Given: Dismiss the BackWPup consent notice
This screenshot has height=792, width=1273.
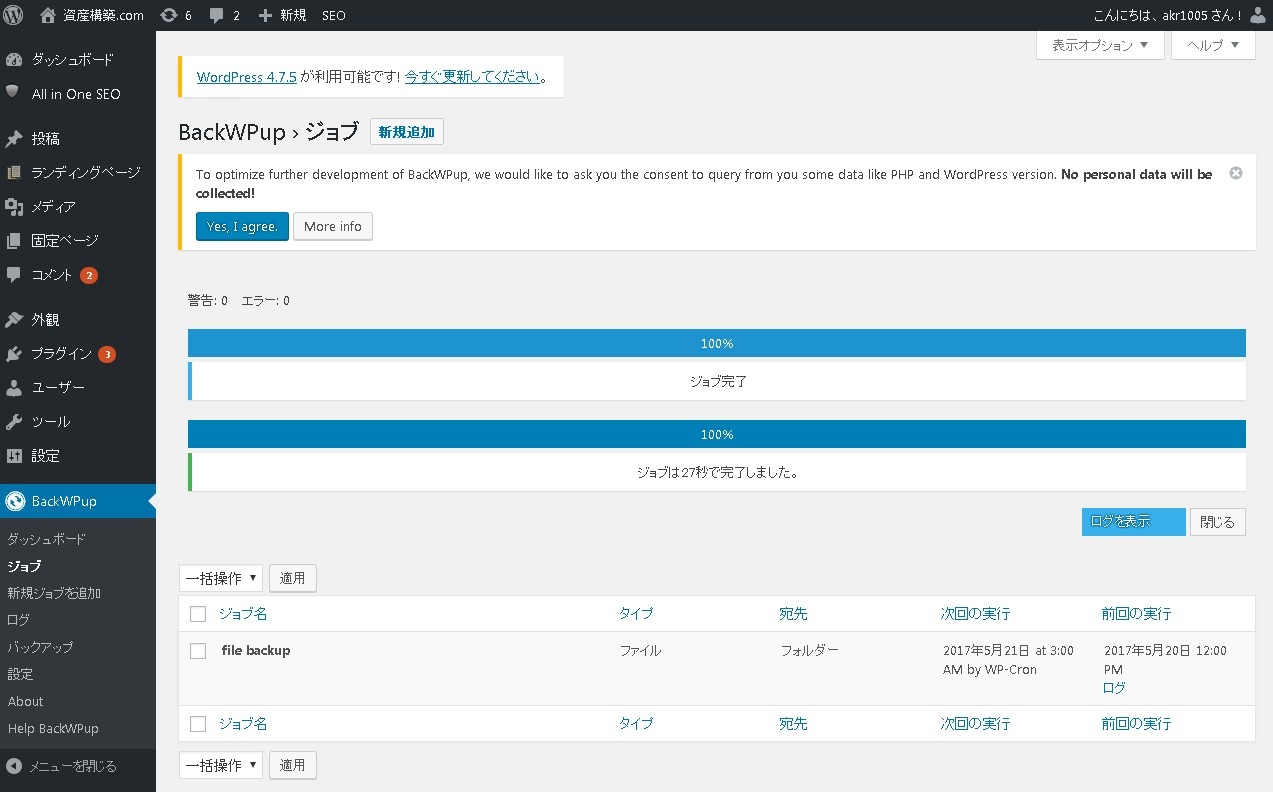Looking at the screenshot, I should pyautogui.click(x=1236, y=173).
